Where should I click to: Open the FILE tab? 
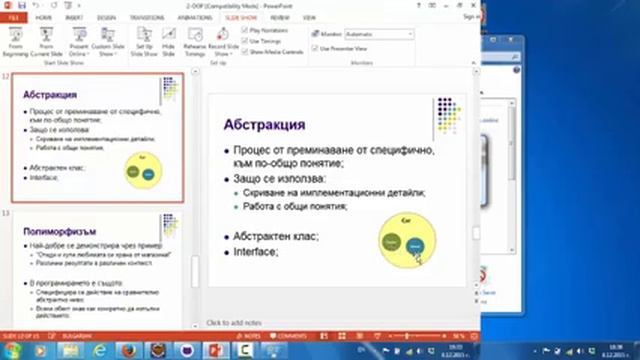13,18
